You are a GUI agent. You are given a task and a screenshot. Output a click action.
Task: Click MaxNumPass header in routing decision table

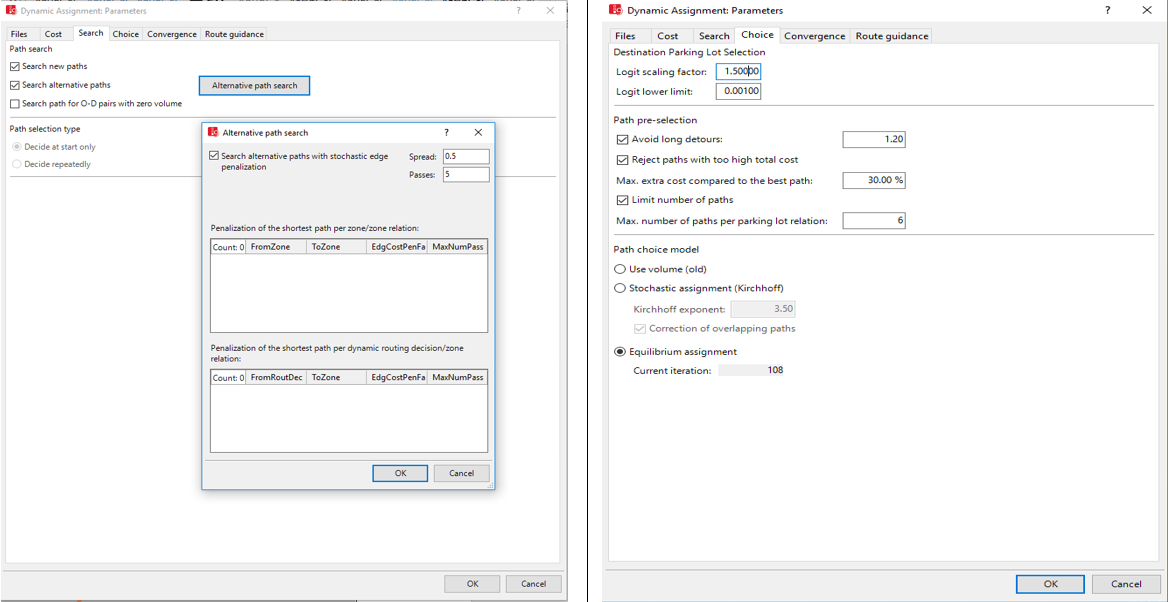457,378
